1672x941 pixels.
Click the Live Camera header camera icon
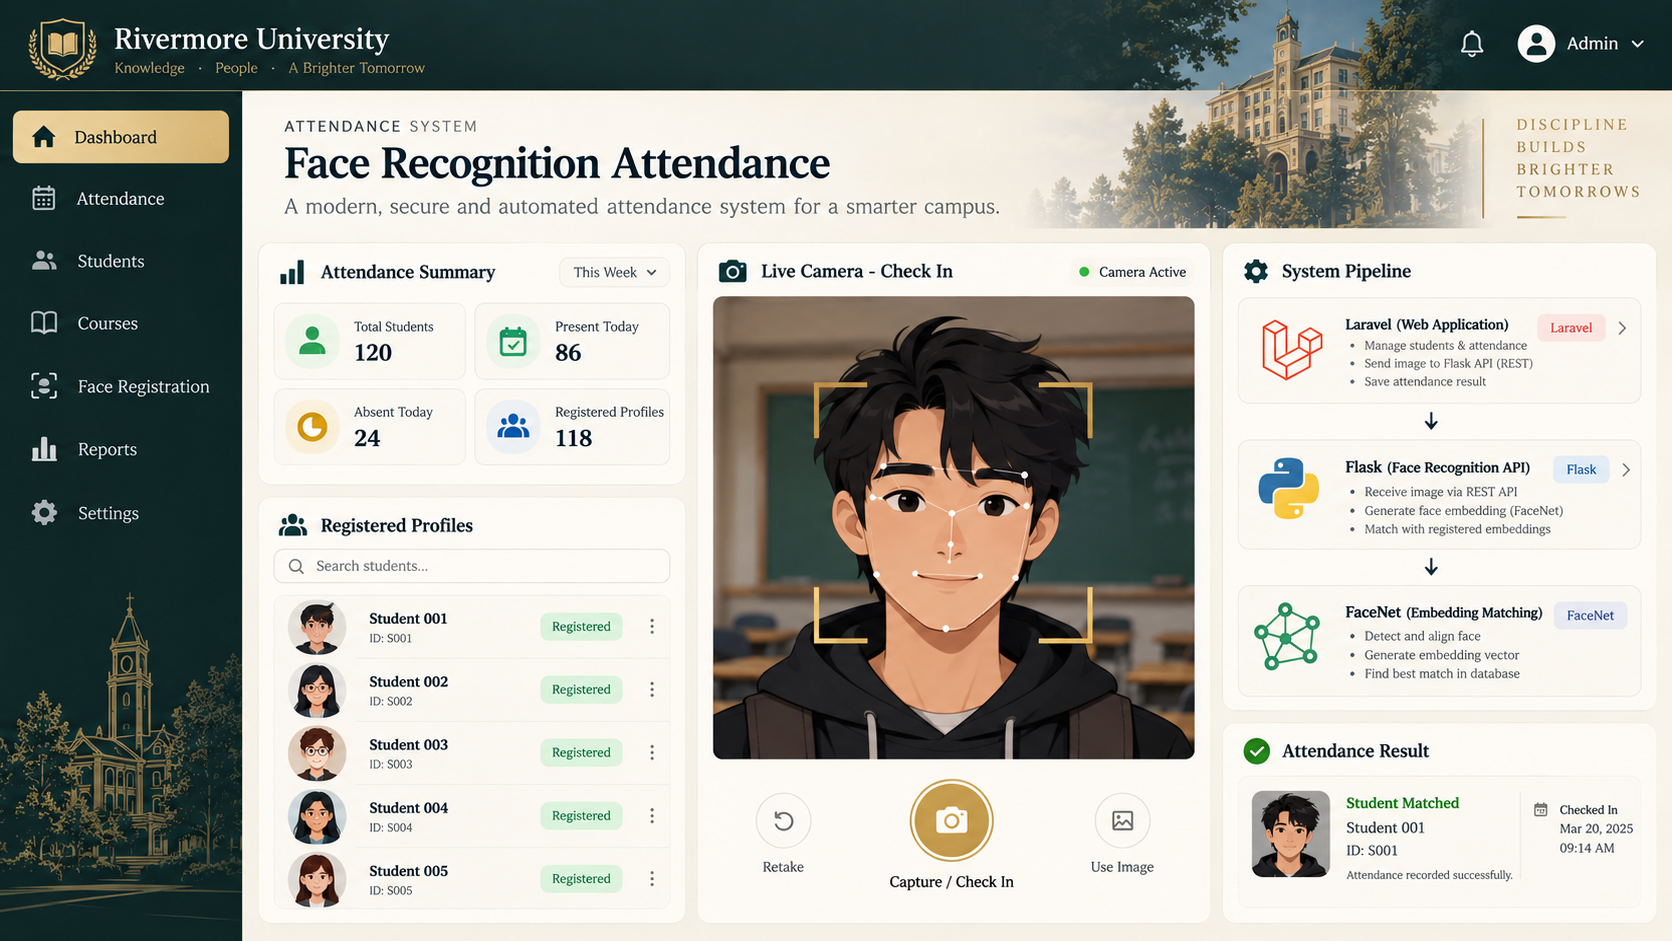(x=733, y=271)
